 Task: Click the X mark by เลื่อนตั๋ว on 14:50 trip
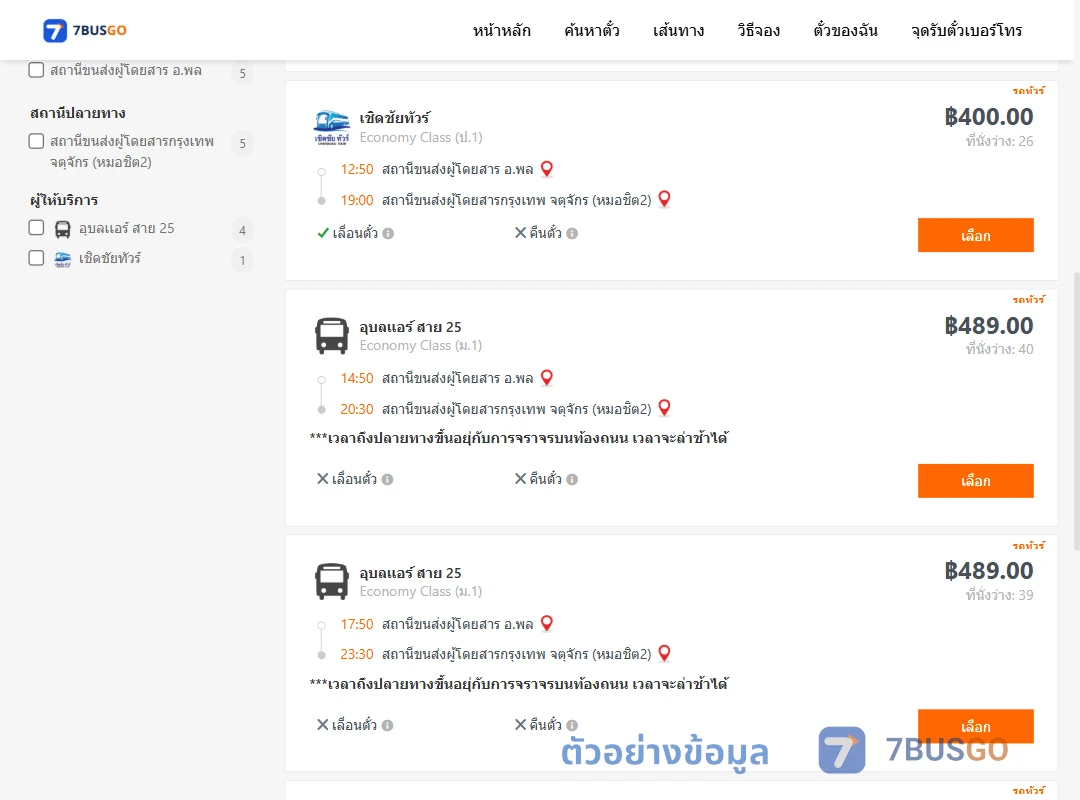pos(322,478)
